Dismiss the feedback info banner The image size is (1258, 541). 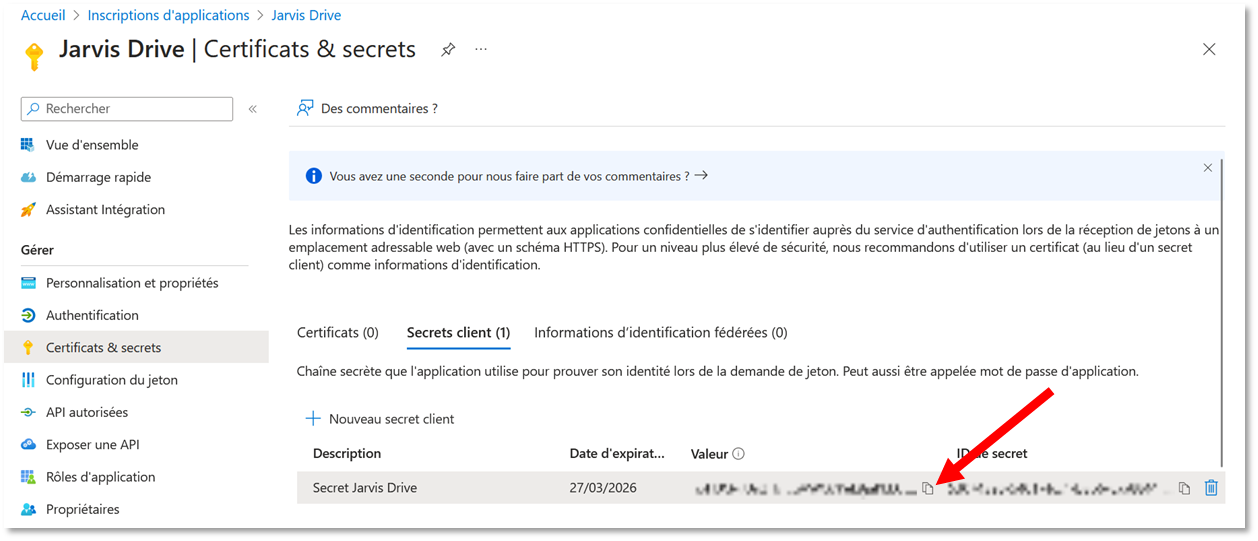point(1207,168)
